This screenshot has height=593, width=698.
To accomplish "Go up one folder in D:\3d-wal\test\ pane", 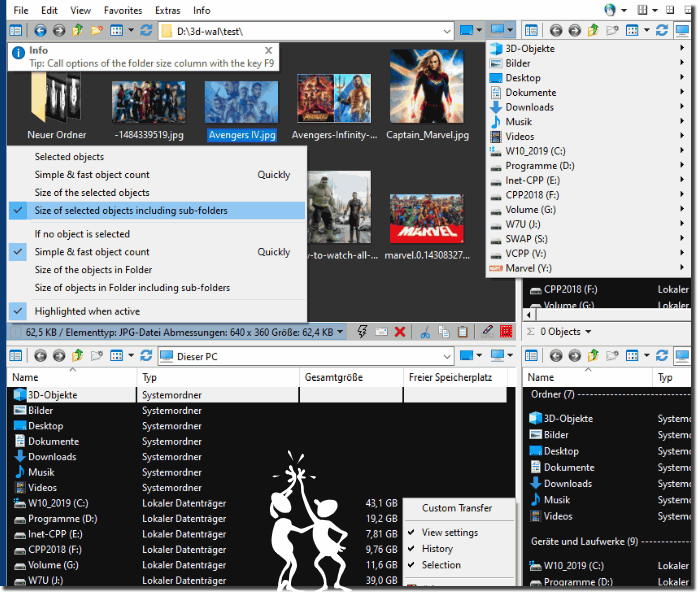I will 77,31.
